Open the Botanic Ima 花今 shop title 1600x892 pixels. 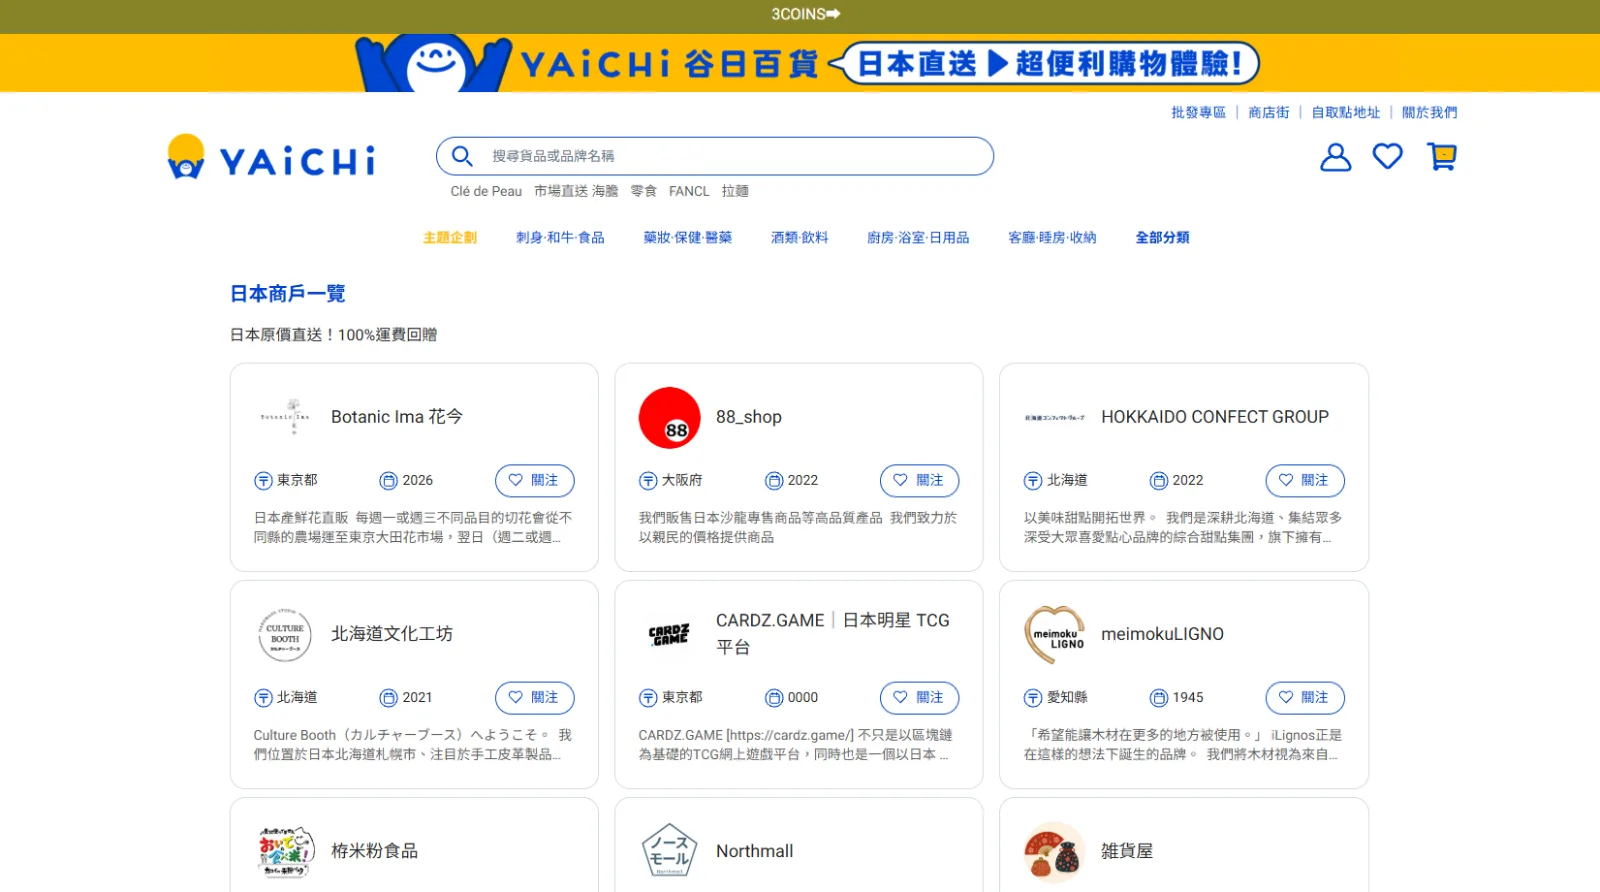(397, 417)
